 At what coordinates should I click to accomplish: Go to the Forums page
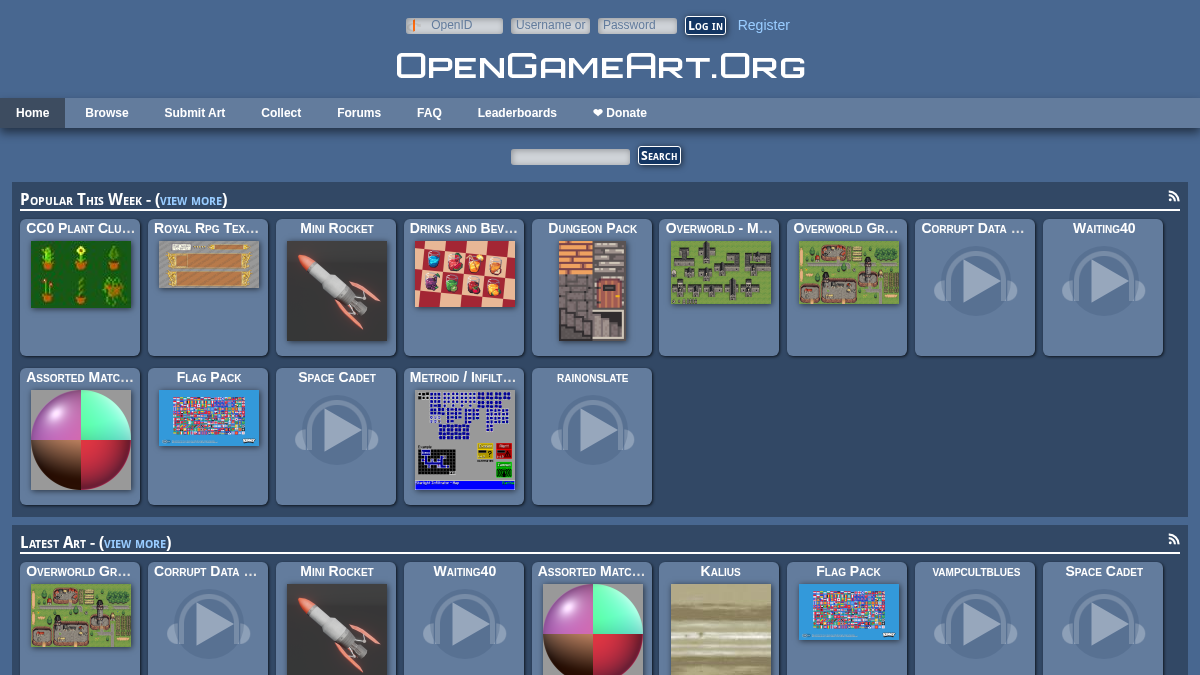click(359, 113)
